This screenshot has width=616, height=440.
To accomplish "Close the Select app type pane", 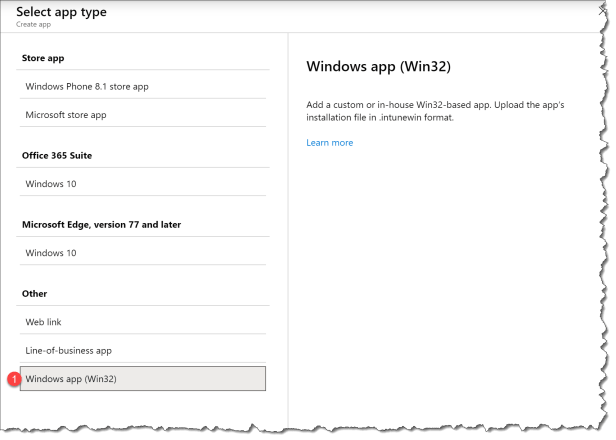I will pyautogui.click(x=602, y=11).
